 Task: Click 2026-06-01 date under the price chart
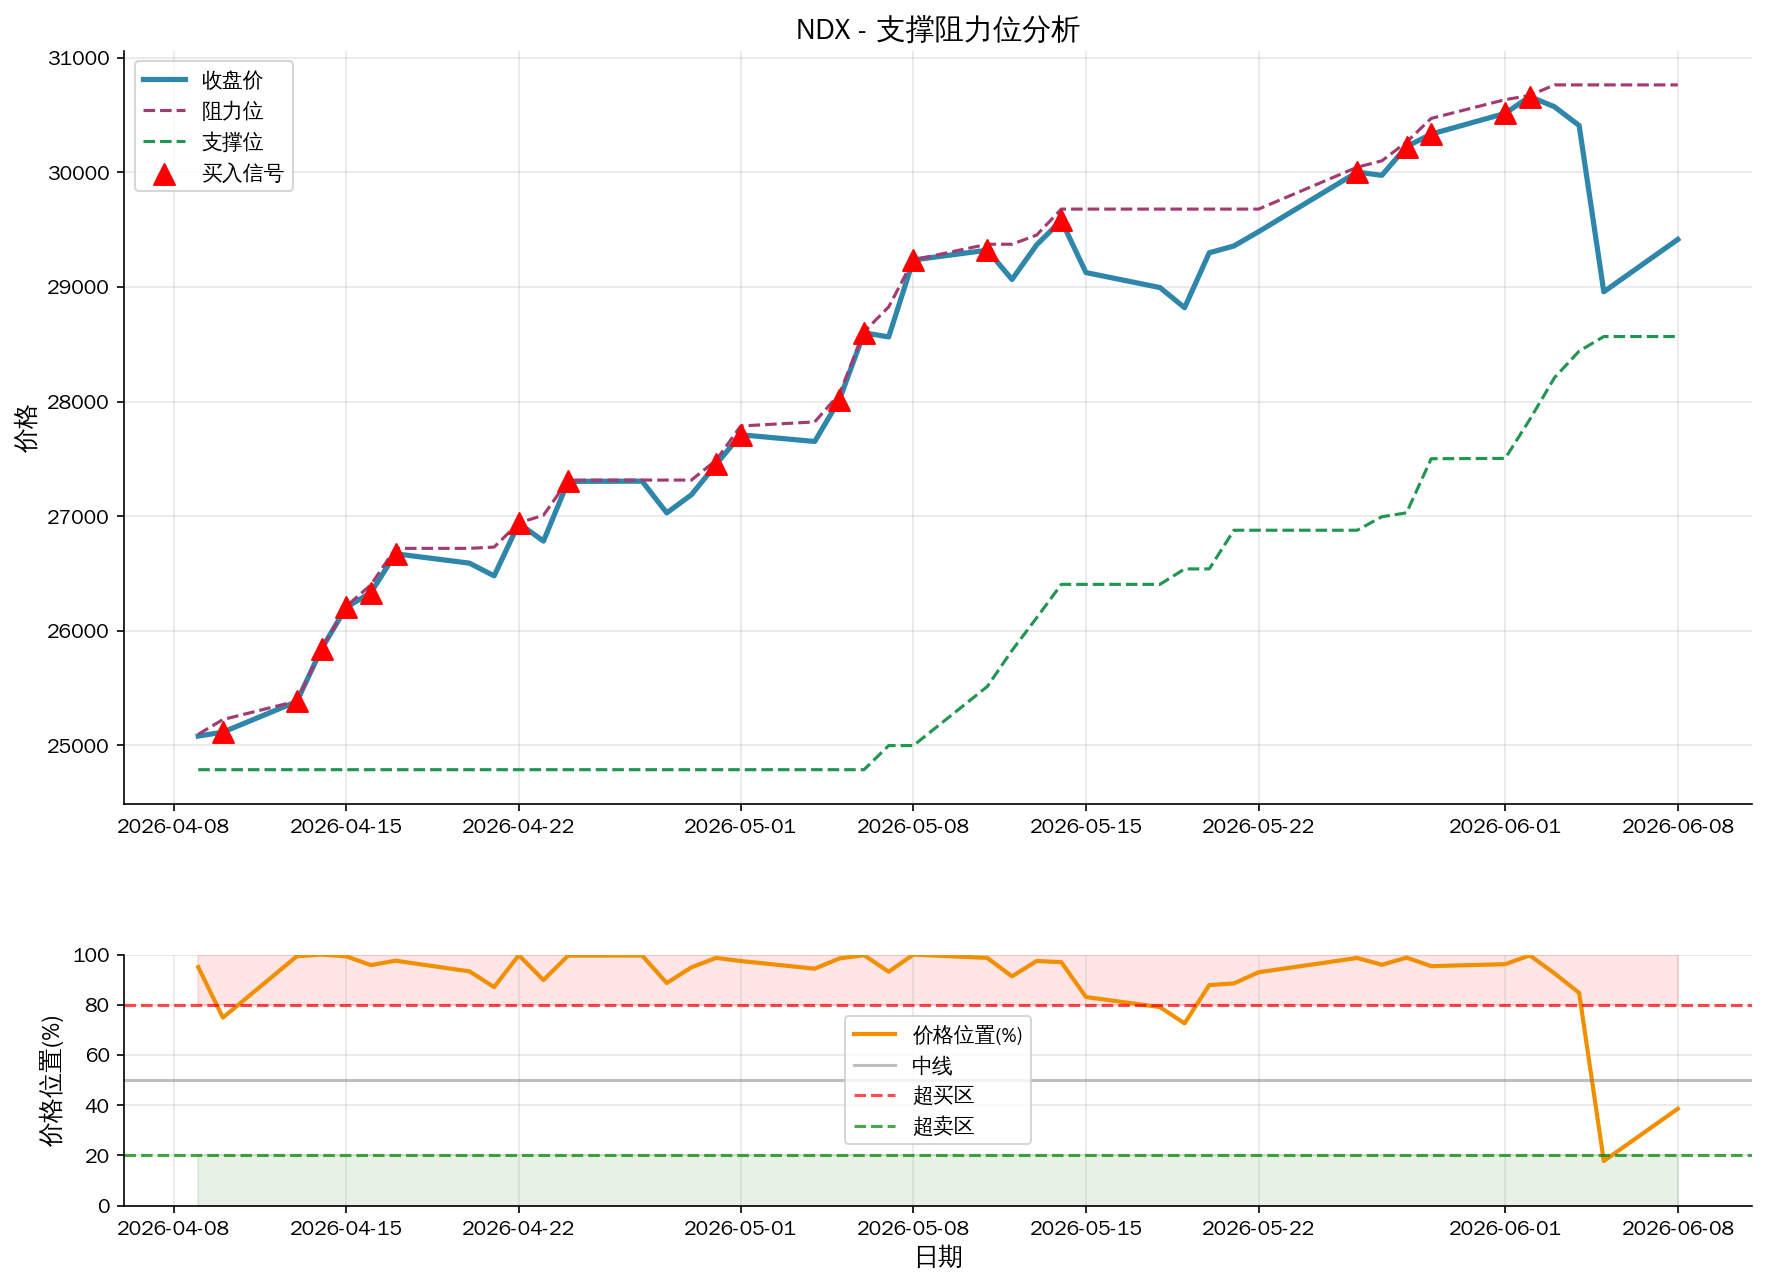point(1505,826)
